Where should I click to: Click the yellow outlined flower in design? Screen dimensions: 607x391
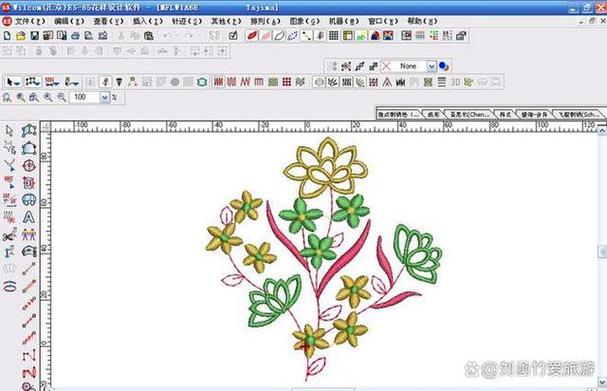tap(326, 168)
